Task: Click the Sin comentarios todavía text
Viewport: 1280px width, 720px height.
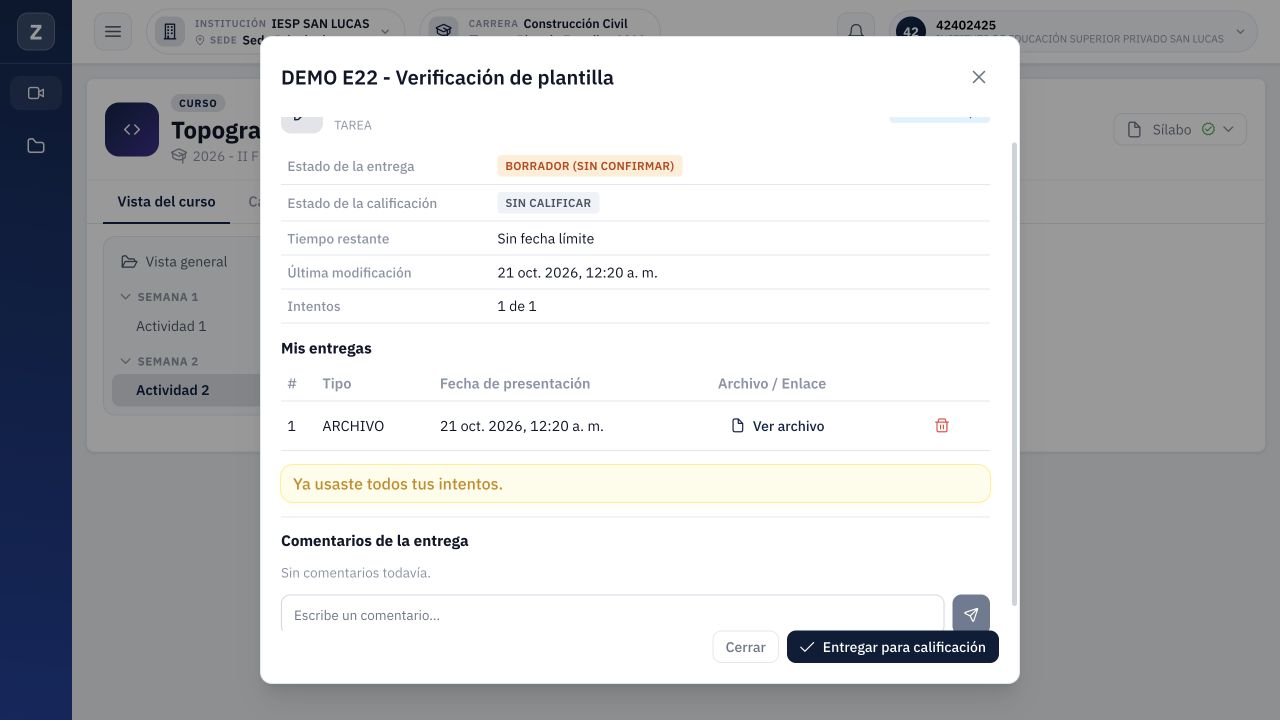Action: tap(356, 573)
